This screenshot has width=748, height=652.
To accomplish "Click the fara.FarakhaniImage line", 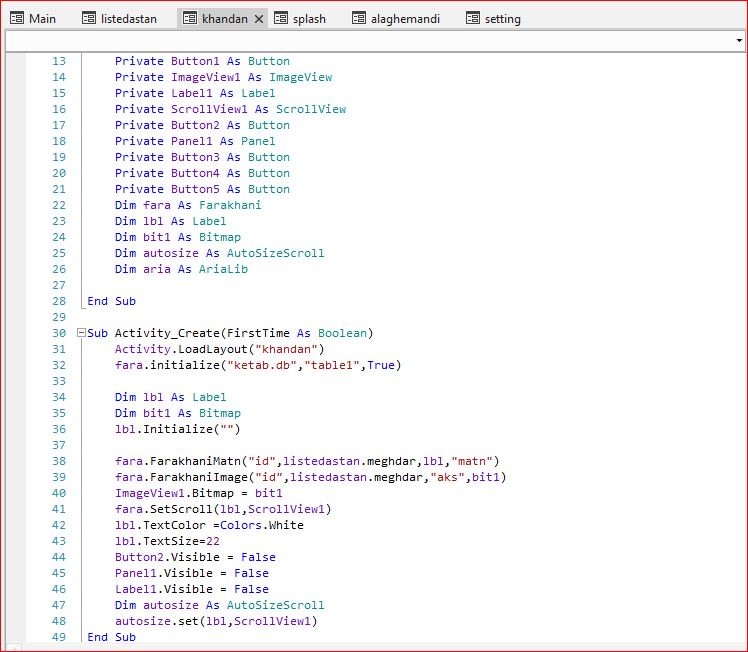I will pyautogui.click(x=311, y=477).
